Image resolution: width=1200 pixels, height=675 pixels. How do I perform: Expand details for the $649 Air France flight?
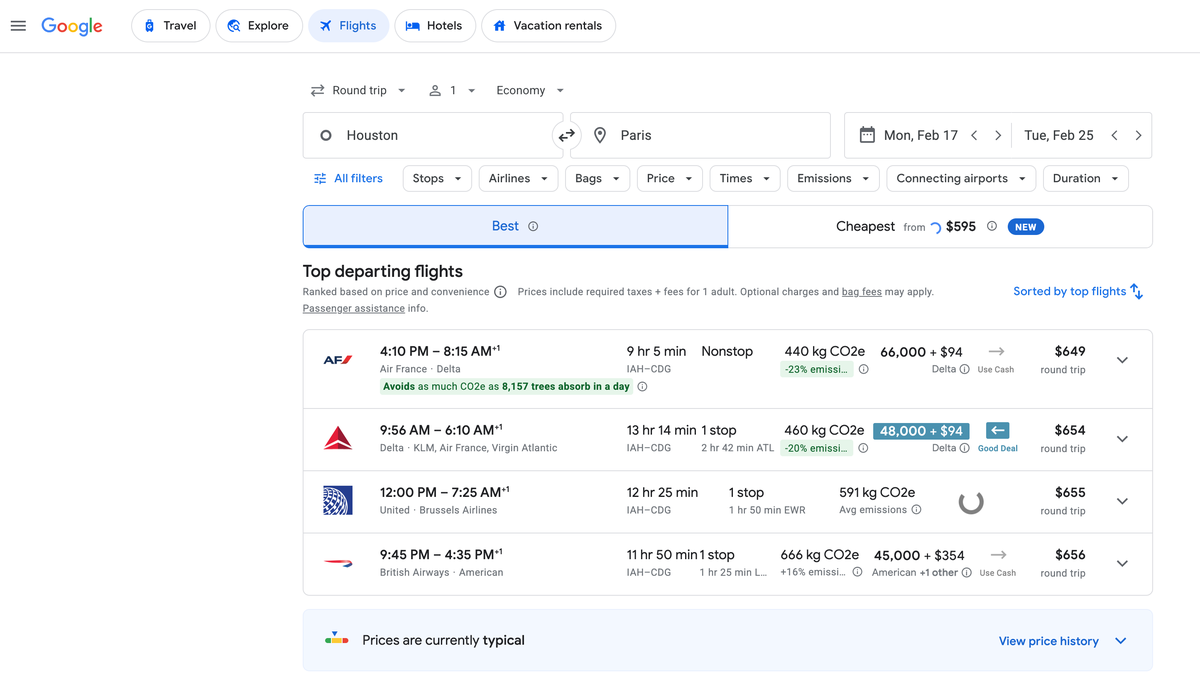[x=1122, y=359]
